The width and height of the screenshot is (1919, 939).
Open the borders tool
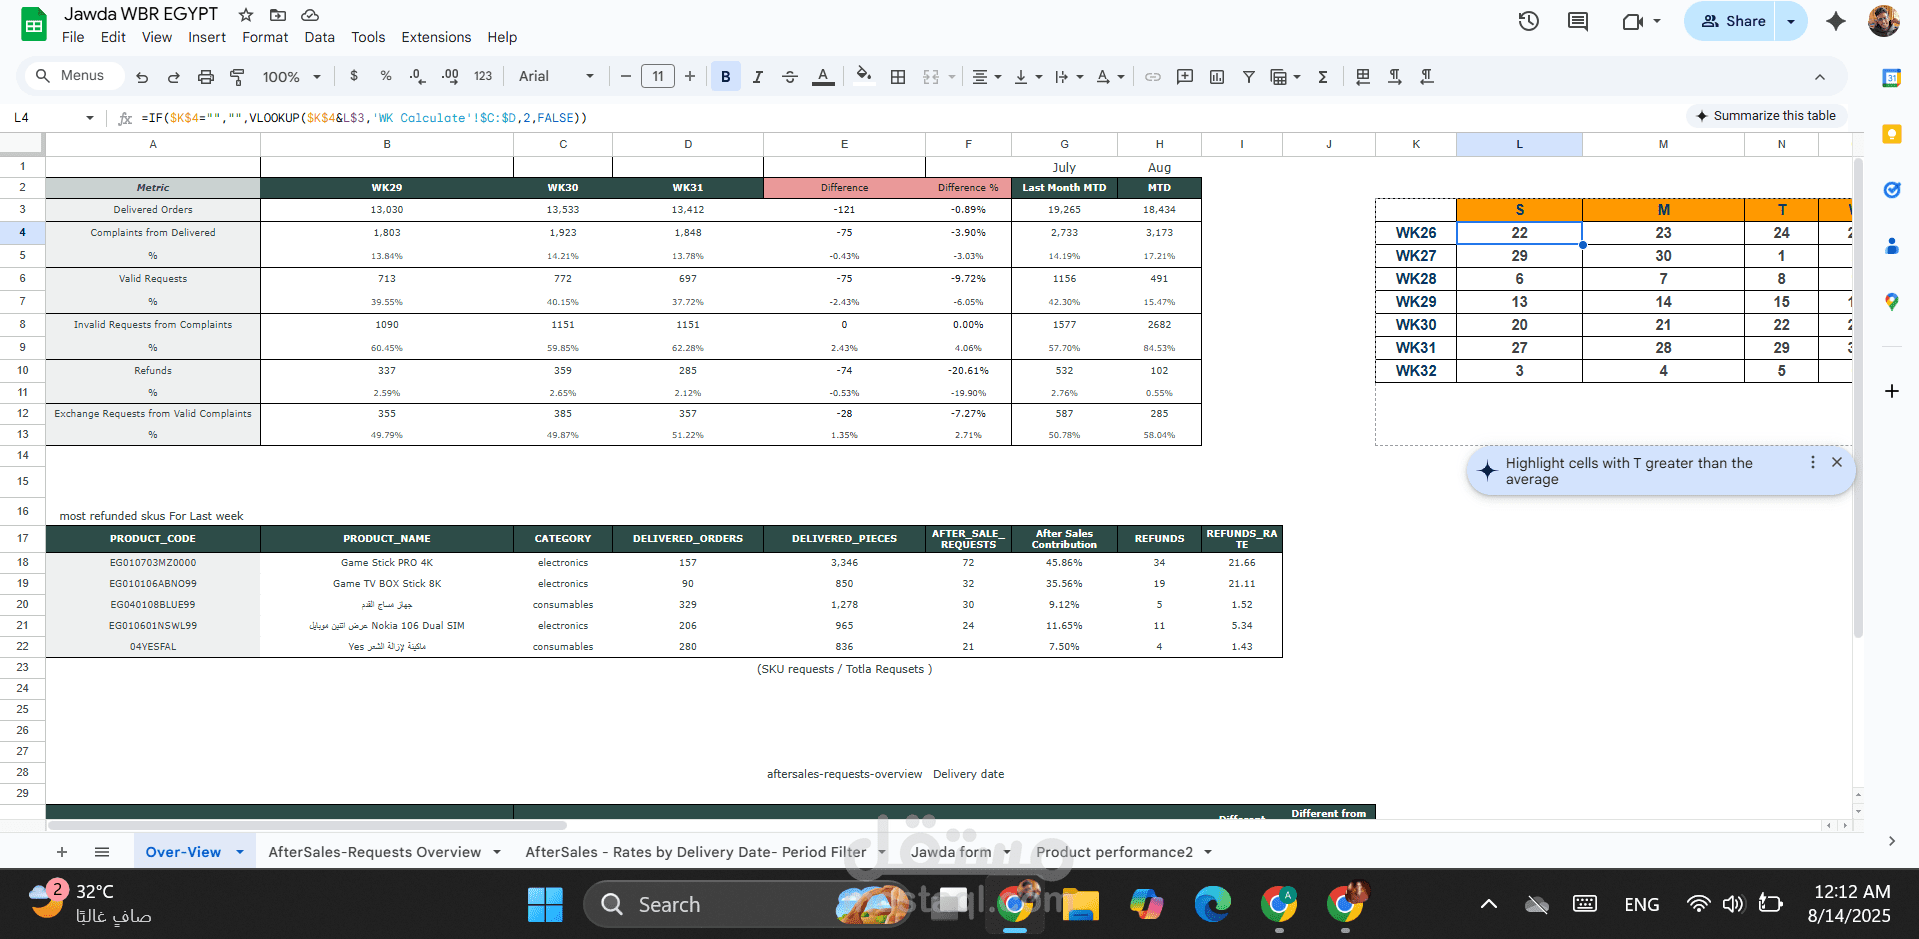(898, 77)
